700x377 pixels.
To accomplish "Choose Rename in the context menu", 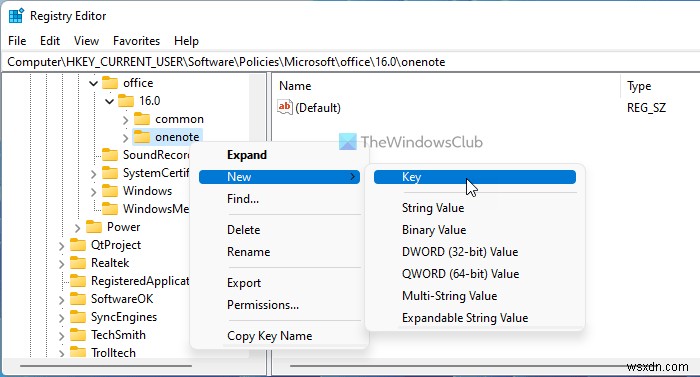I will point(279,252).
